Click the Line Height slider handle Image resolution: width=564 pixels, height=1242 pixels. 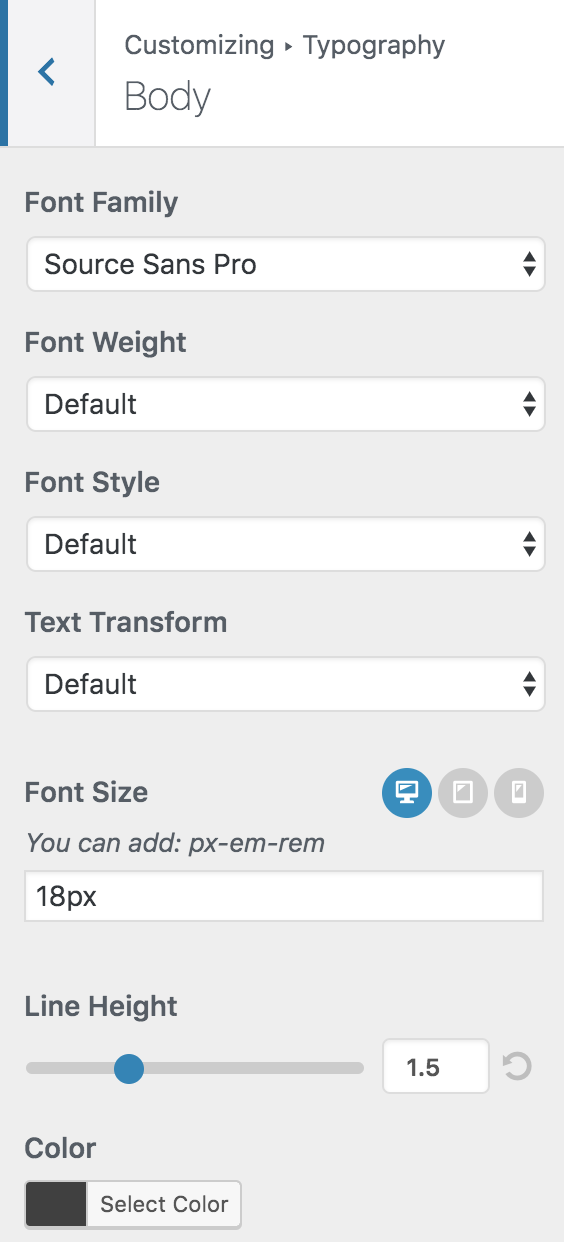[x=129, y=1068]
